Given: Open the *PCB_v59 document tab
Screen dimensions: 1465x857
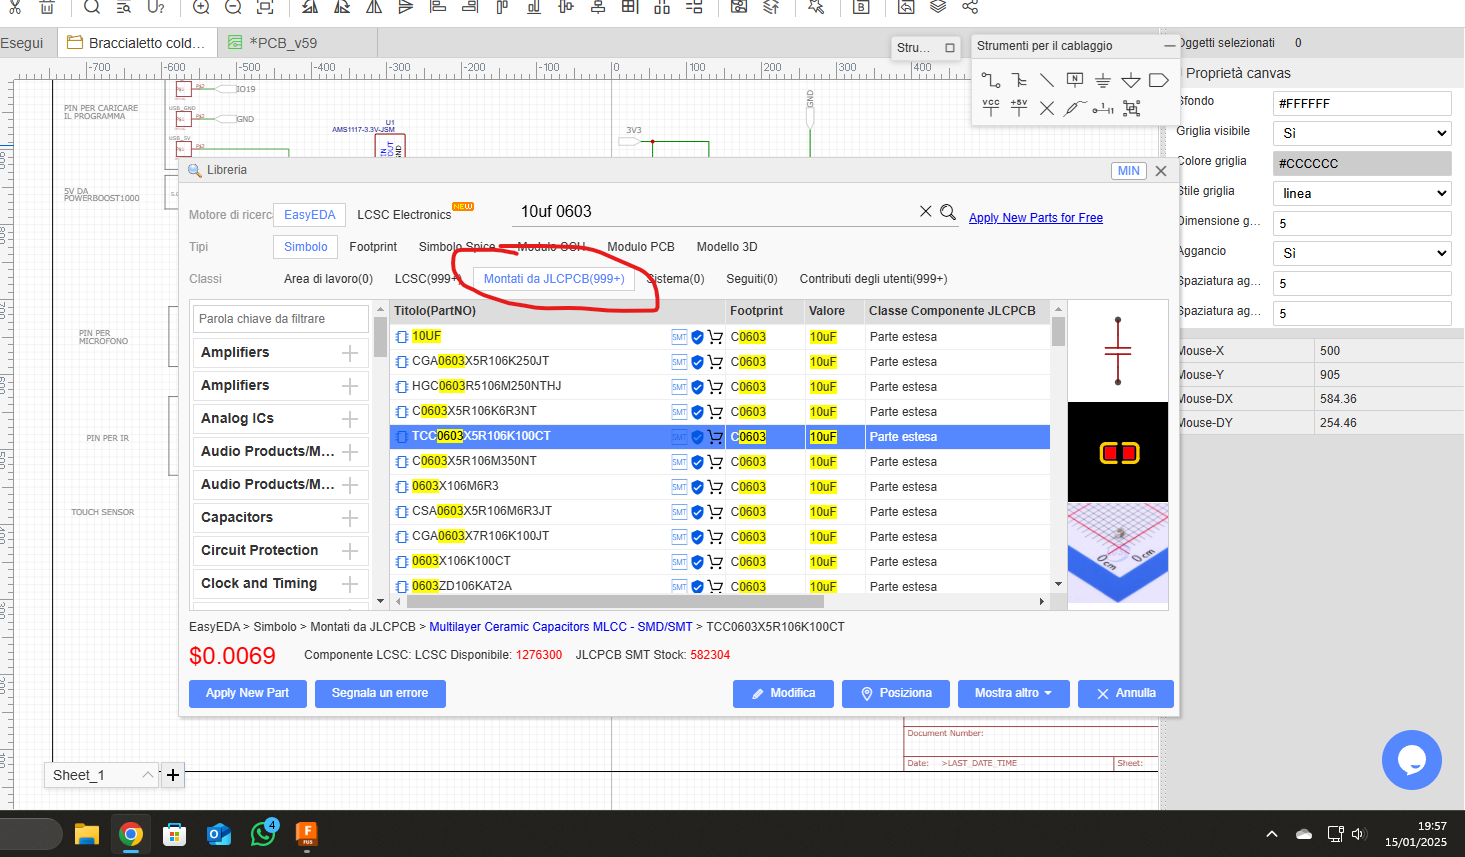Looking at the screenshot, I should click(297, 43).
